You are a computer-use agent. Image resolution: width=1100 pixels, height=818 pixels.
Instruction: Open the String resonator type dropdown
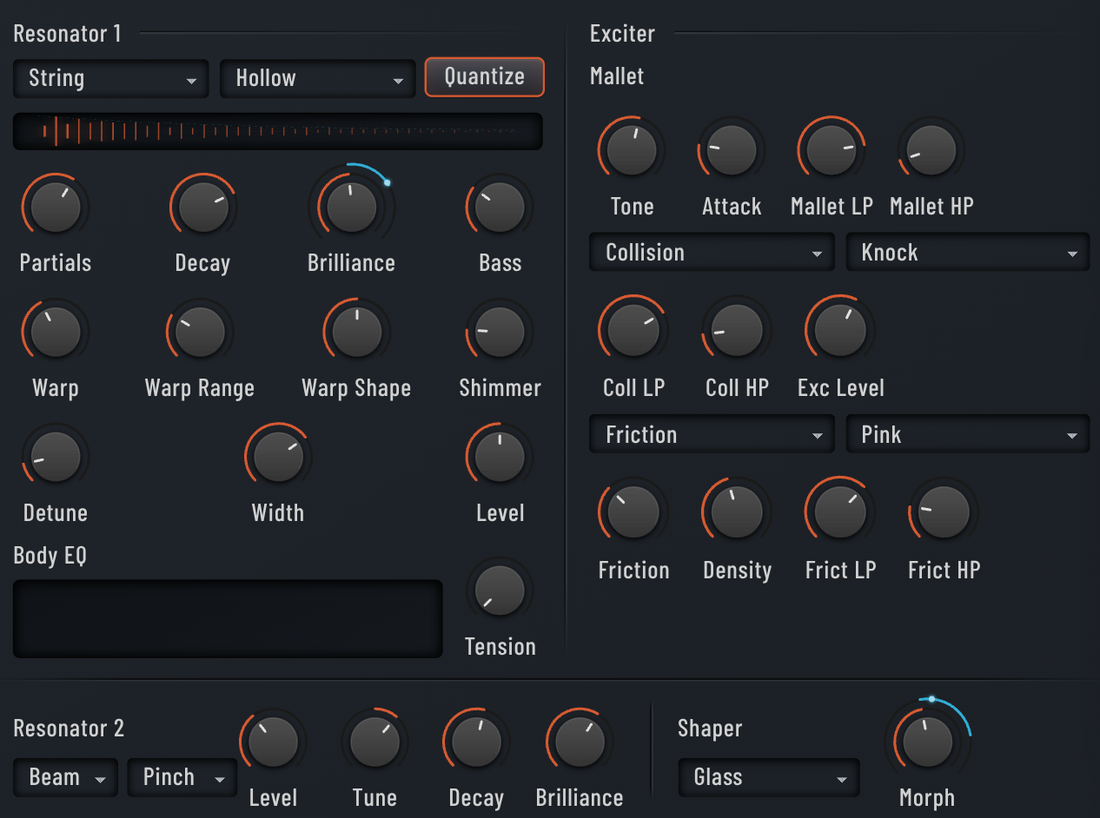[x=111, y=78]
